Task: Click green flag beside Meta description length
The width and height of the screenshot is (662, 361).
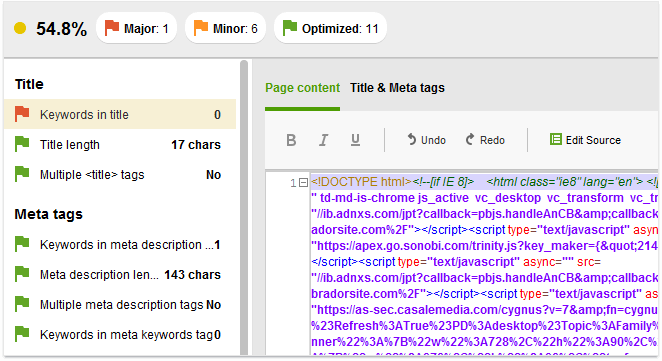Action: click(x=22, y=274)
